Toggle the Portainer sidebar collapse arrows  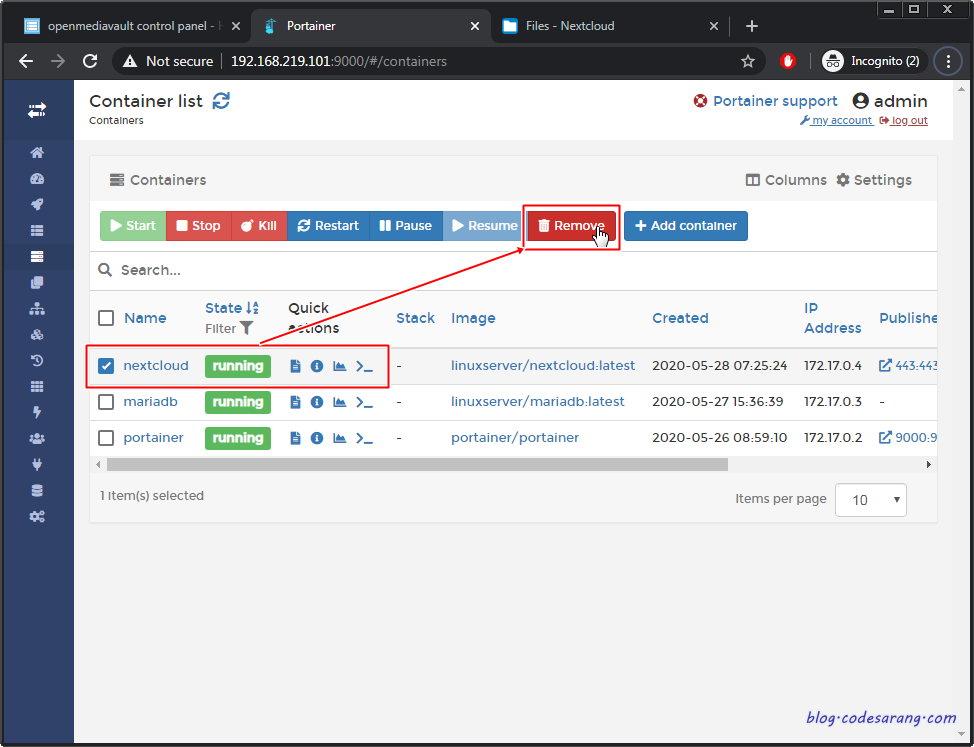37,111
